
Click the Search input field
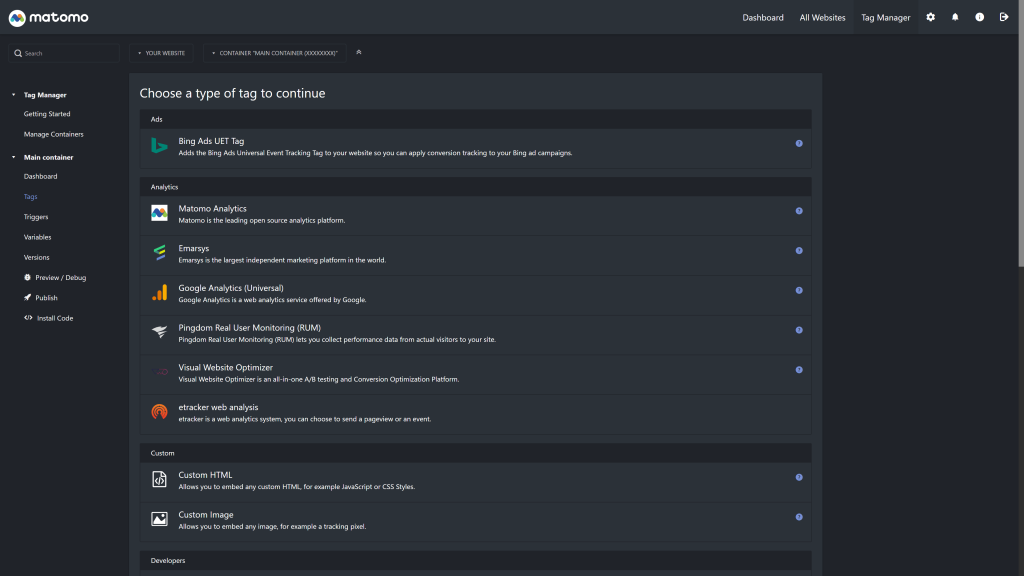(x=64, y=54)
